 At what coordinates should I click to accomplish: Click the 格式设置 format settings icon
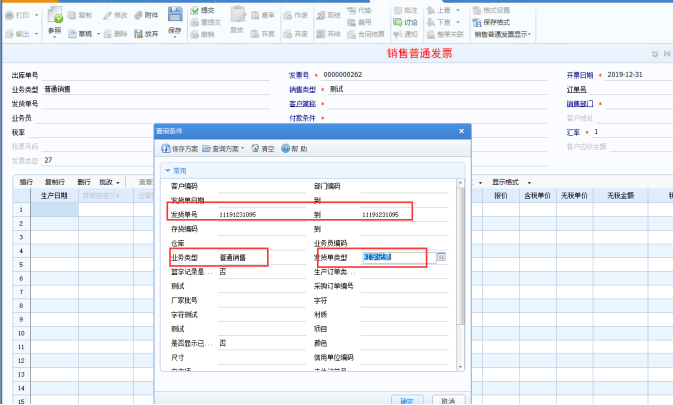point(476,10)
